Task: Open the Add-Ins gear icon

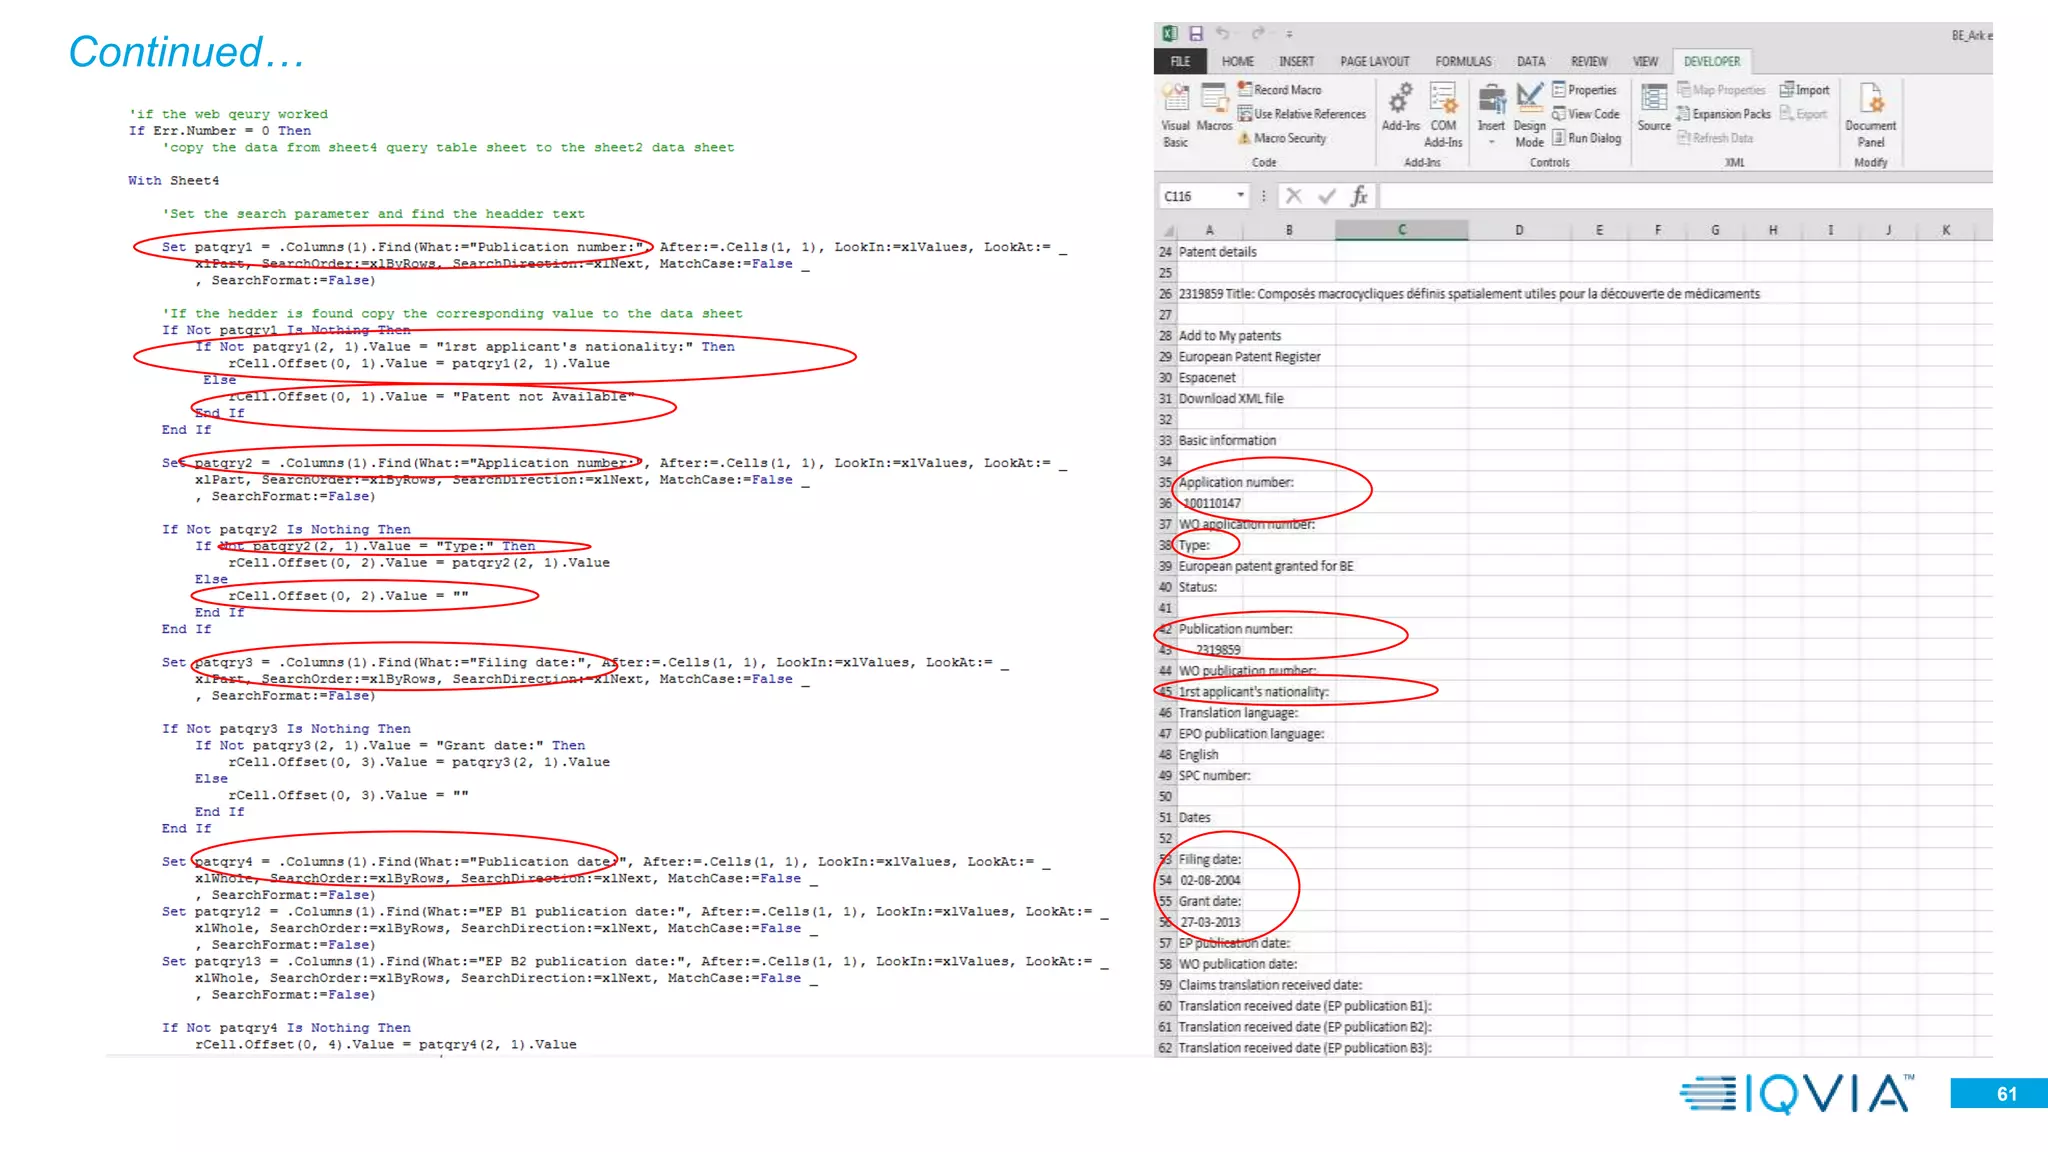Action: 1400,108
